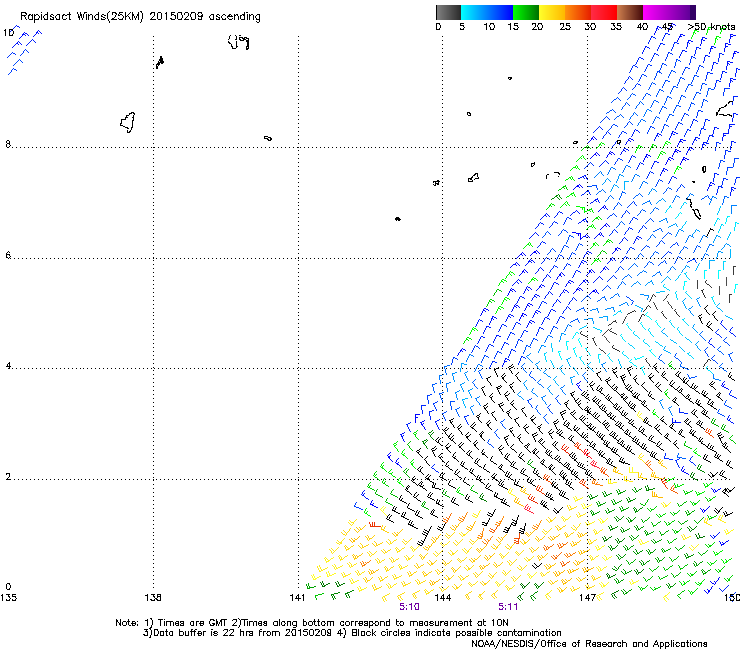Click the yellow 20-25 knots legend swatch
This screenshot has width=740, height=650.
pos(552,12)
